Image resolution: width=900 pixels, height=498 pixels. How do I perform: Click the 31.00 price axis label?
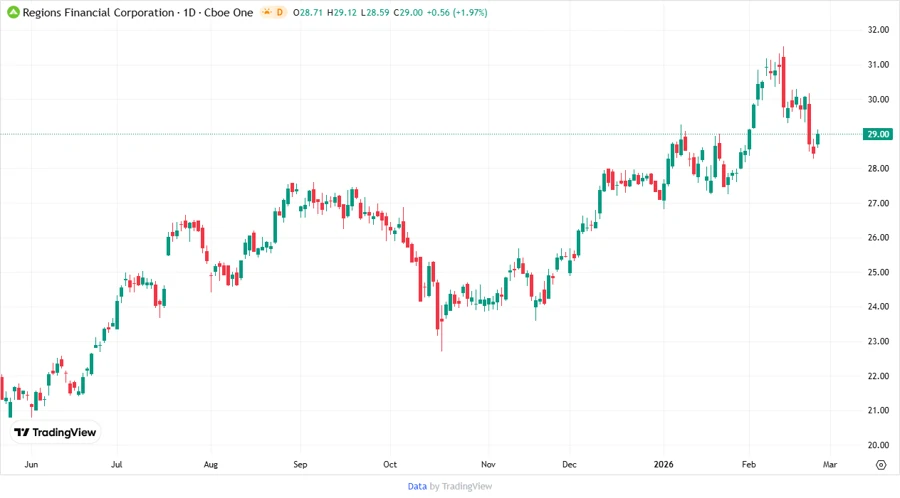tap(878, 65)
